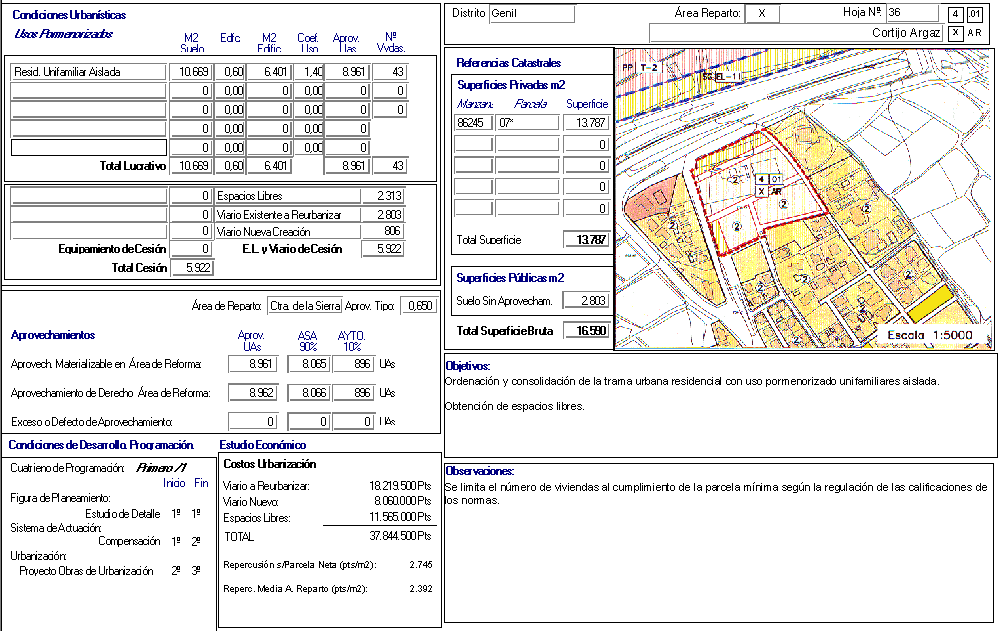The image size is (1000, 631).
Task: Open Área de Reparto 'Ctra. de la Sierra' field
Action: point(305,306)
